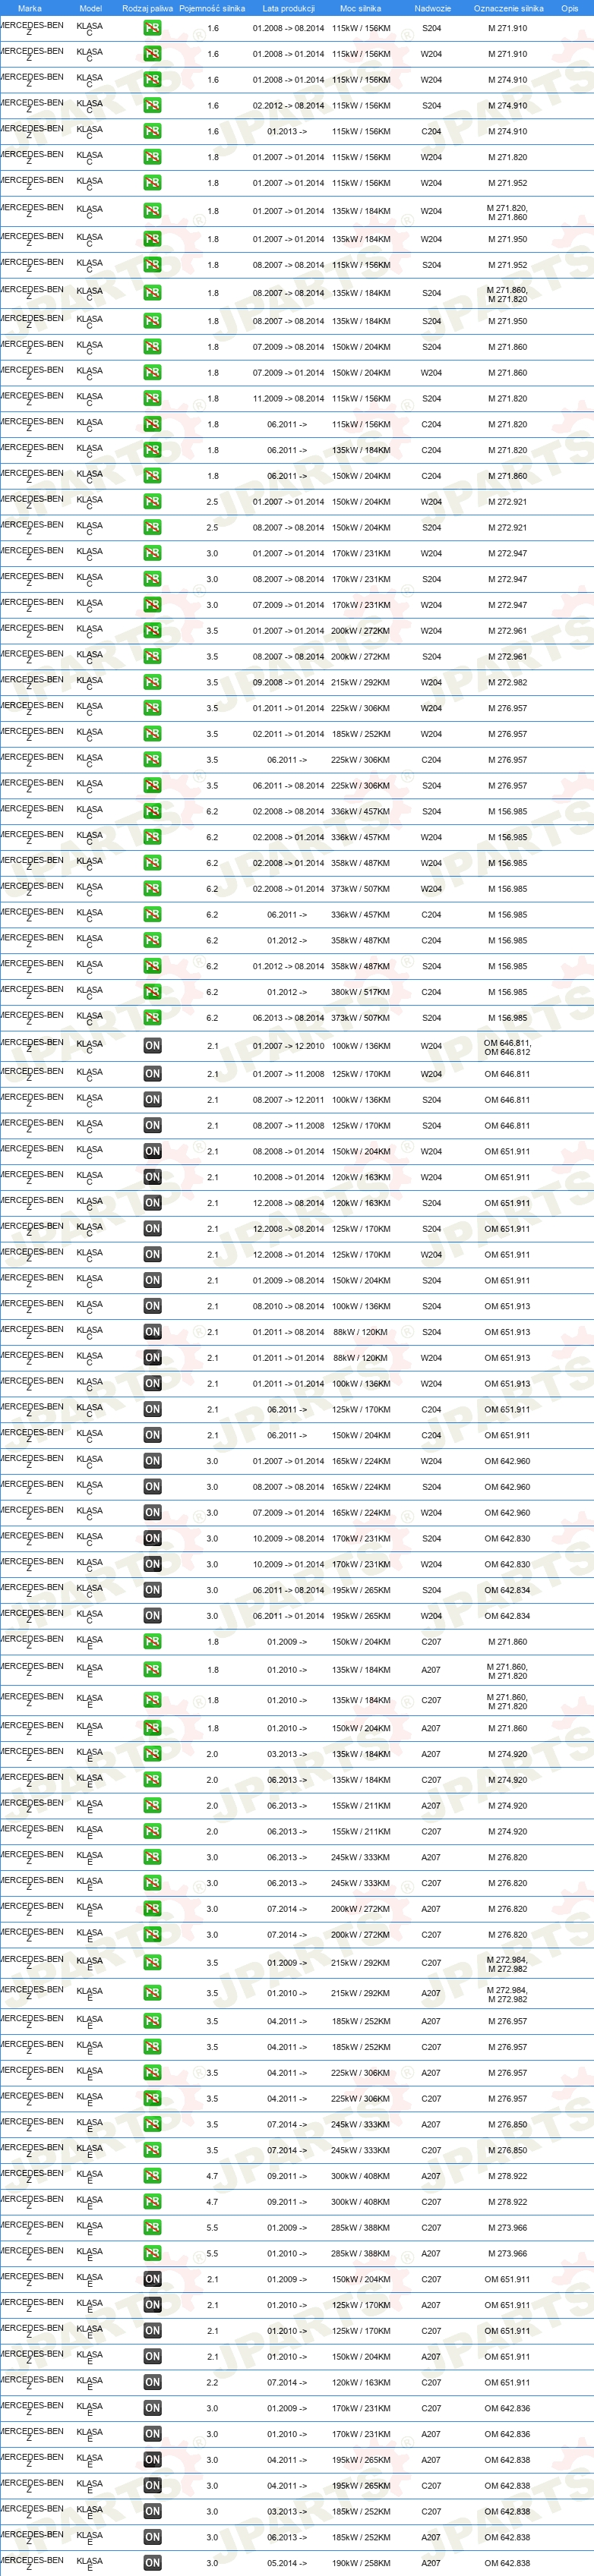The width and height of the screenshot is (594, 2576).
Task: Select PB icon in the 4.7 litre A207 row
Action: [x=152, y=2176]
